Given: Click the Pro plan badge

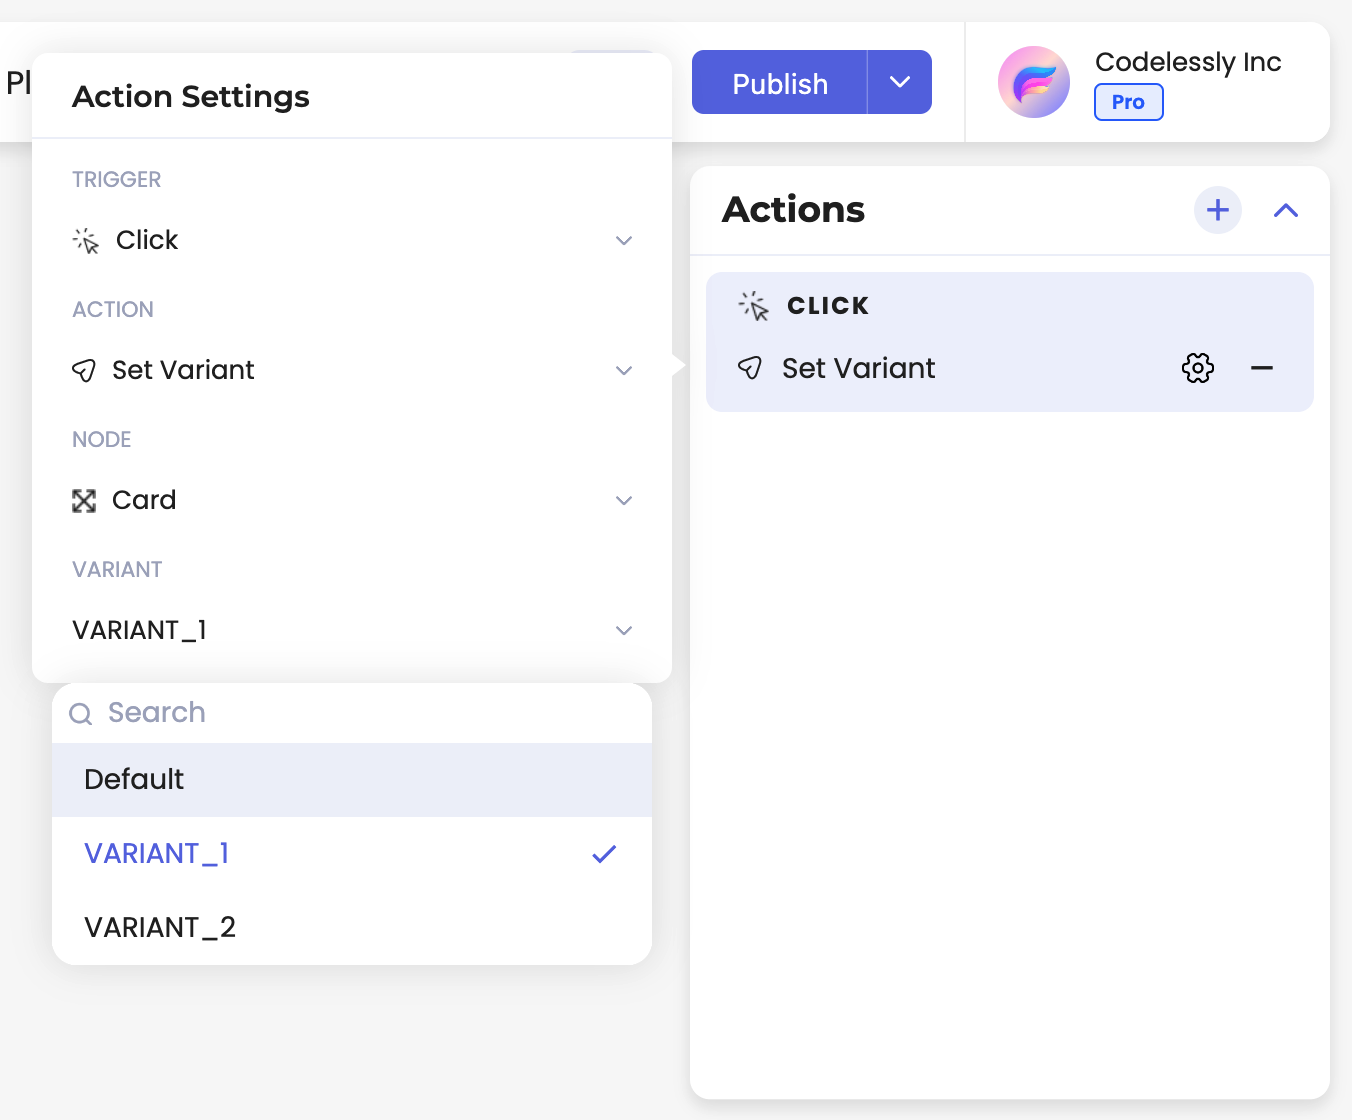Looking at the screenshot, I should pos(1128,102).
